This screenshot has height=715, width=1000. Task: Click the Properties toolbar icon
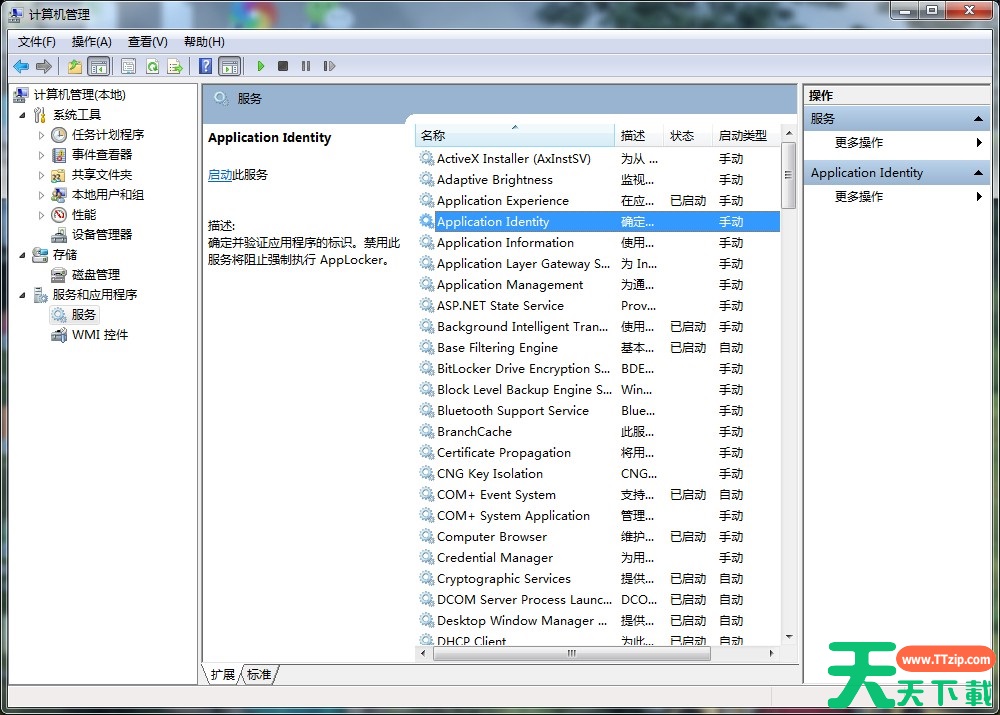pyautogui.click(x=128, y=66)
